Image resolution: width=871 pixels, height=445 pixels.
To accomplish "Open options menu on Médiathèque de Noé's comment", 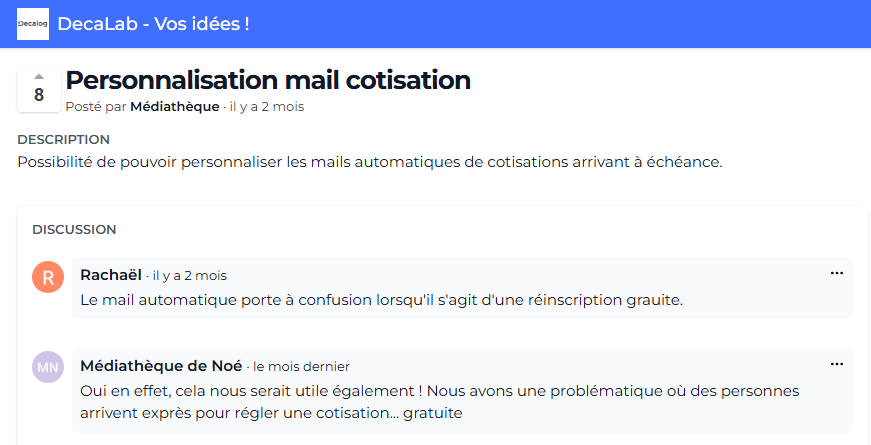I will tap(837, 364).
